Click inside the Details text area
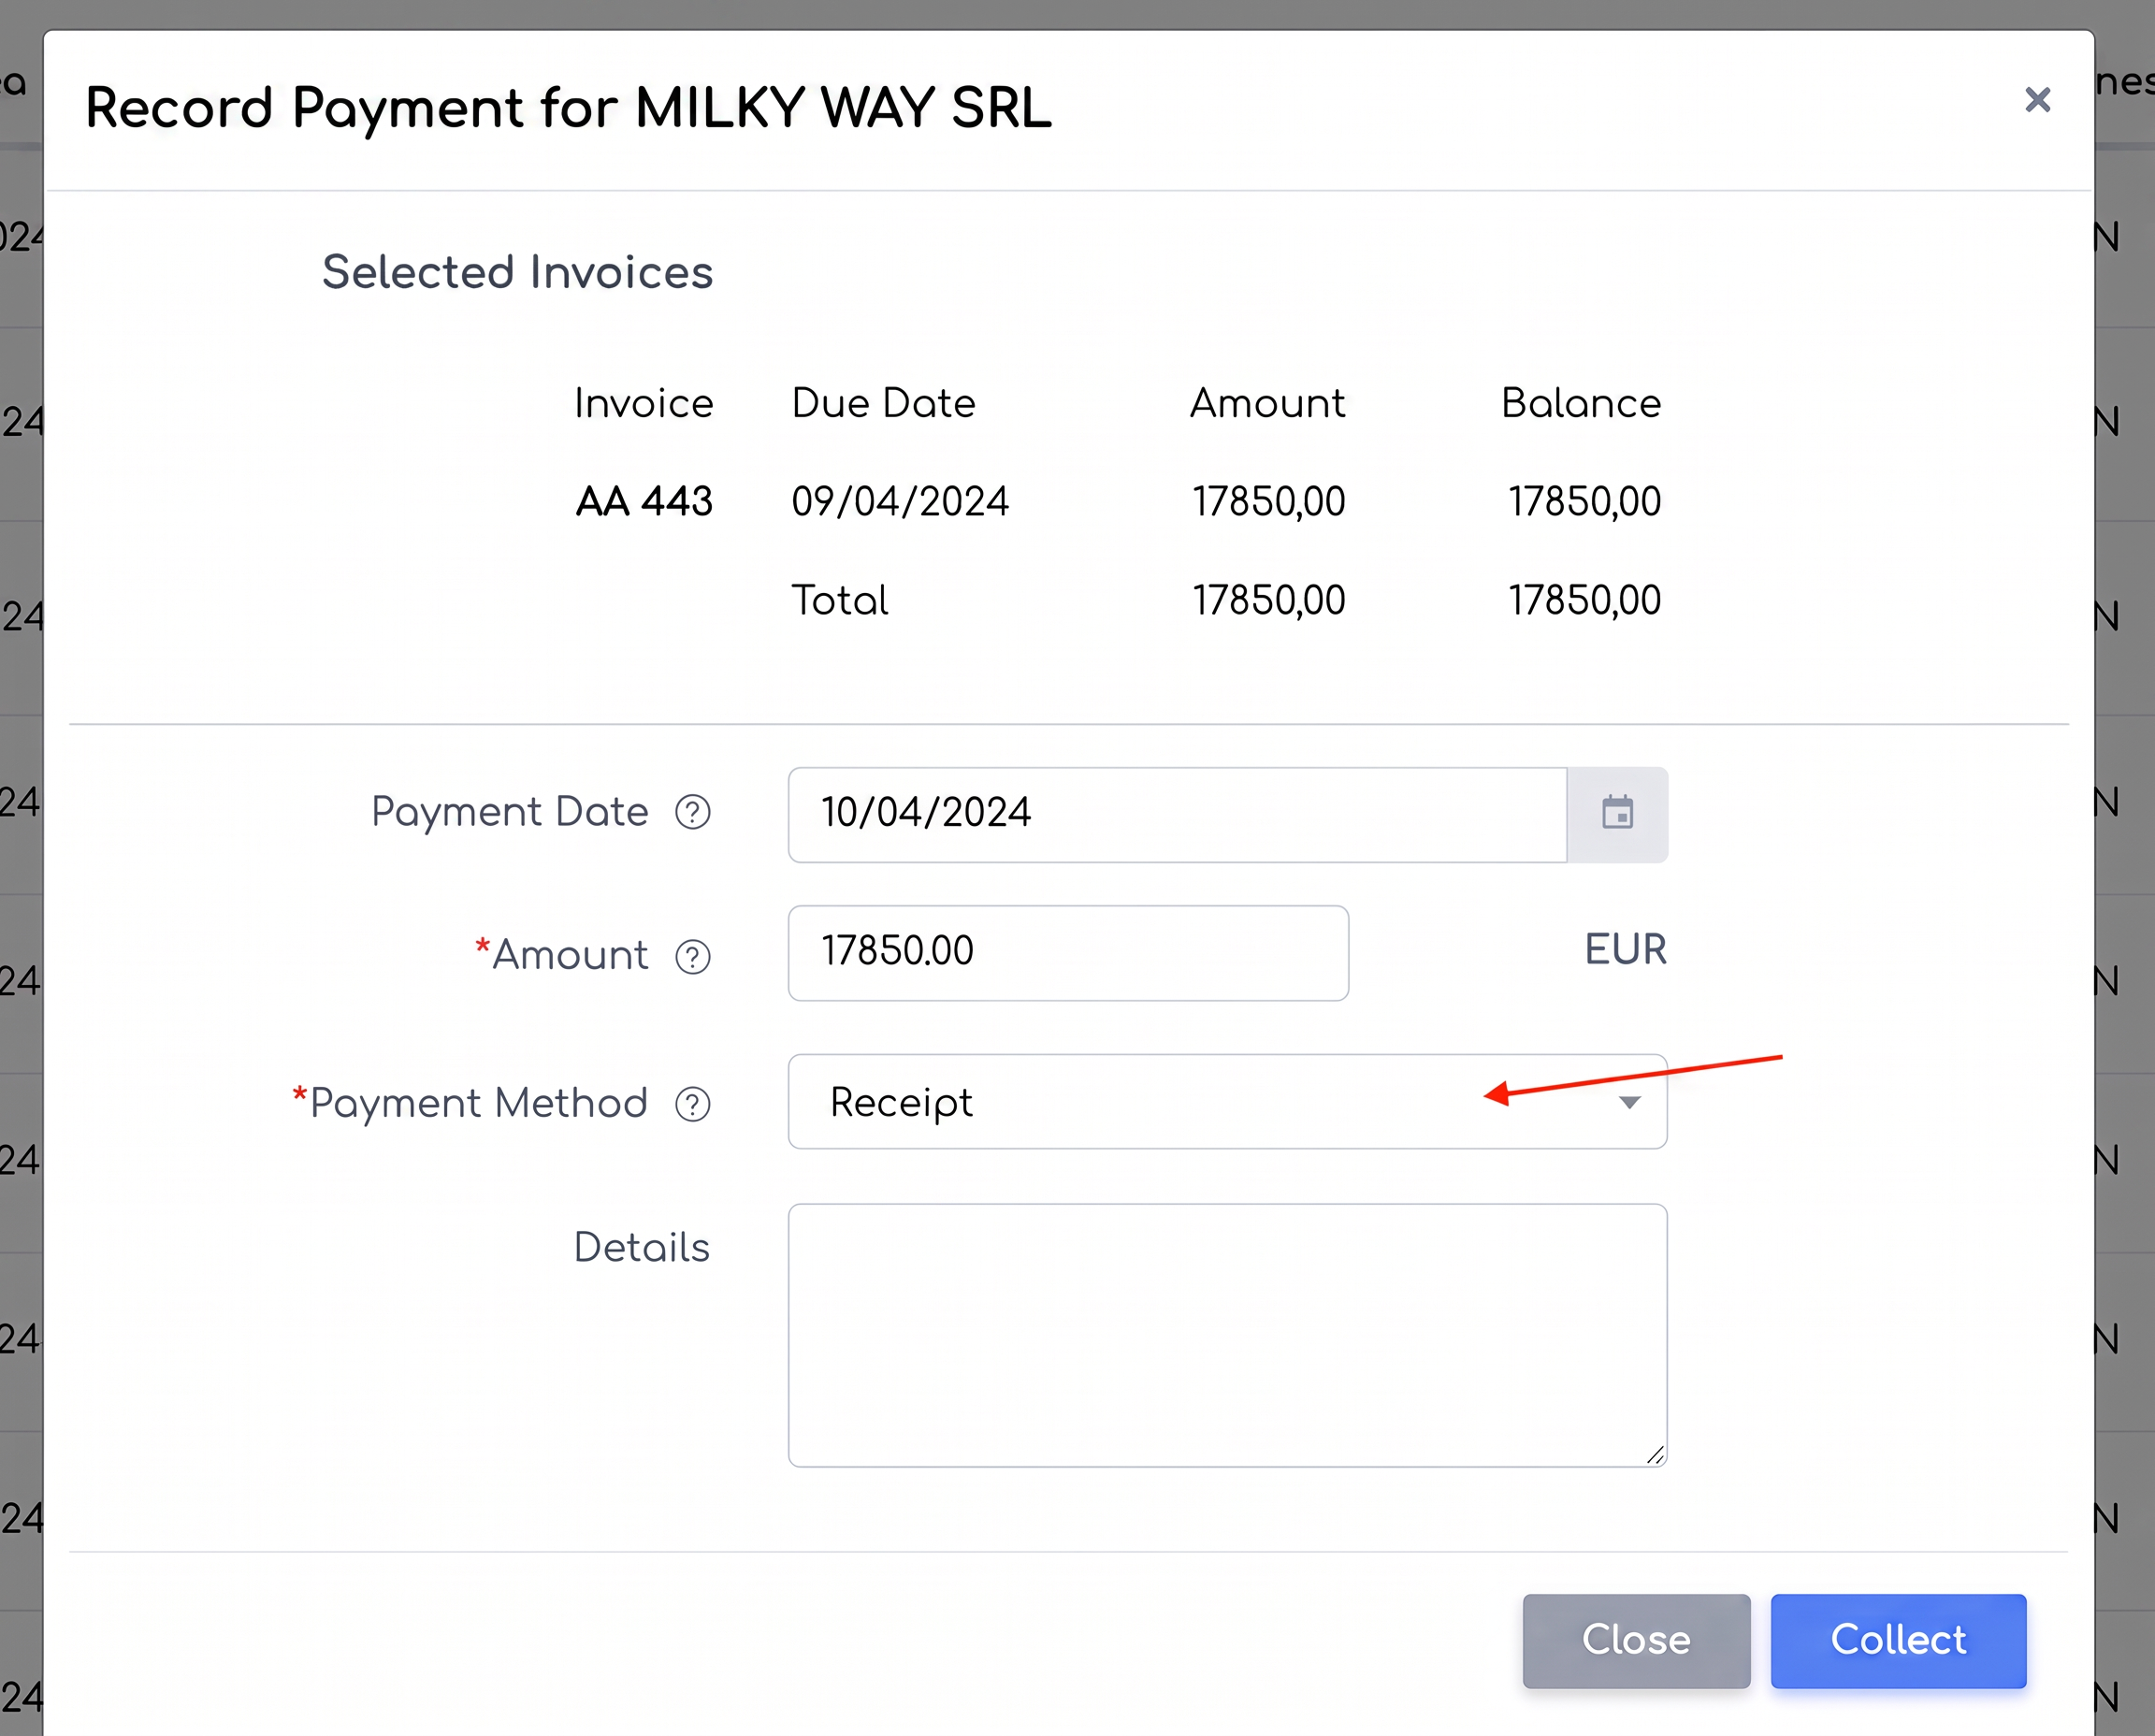 [1227, 1335]
